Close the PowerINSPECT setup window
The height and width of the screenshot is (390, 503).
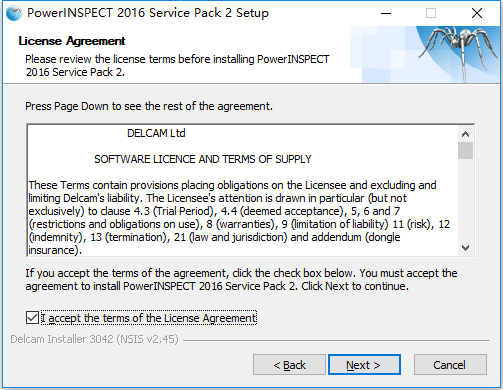[x=477, y=13]
